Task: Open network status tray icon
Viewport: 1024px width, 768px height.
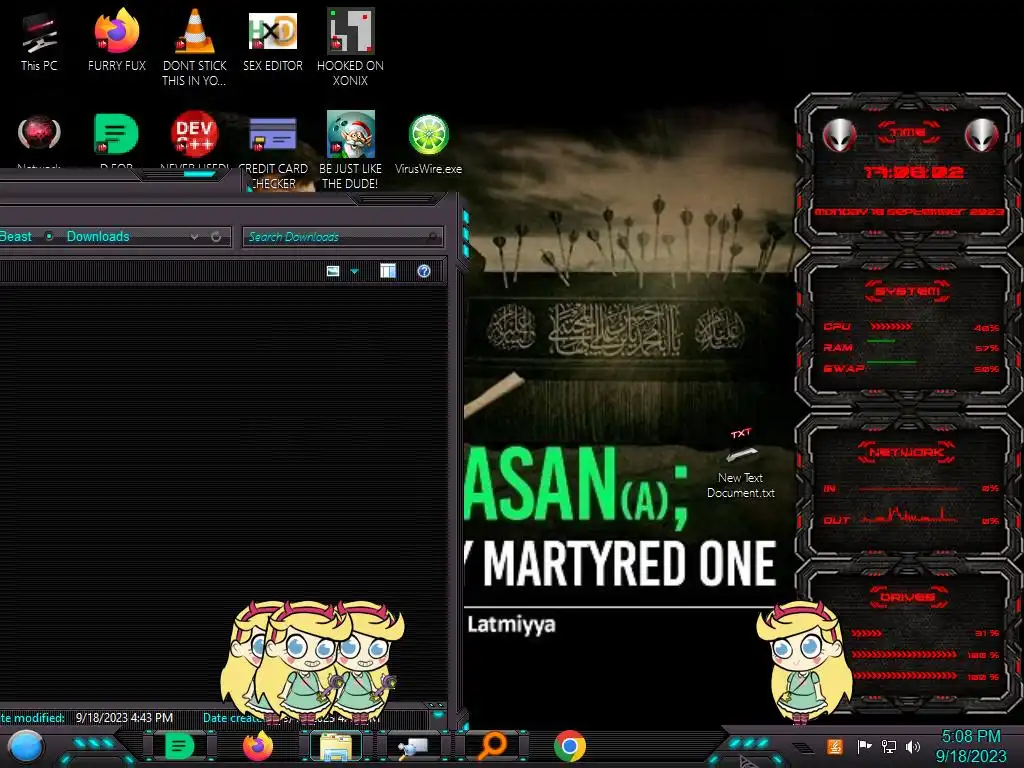Action: click(889, 746)
